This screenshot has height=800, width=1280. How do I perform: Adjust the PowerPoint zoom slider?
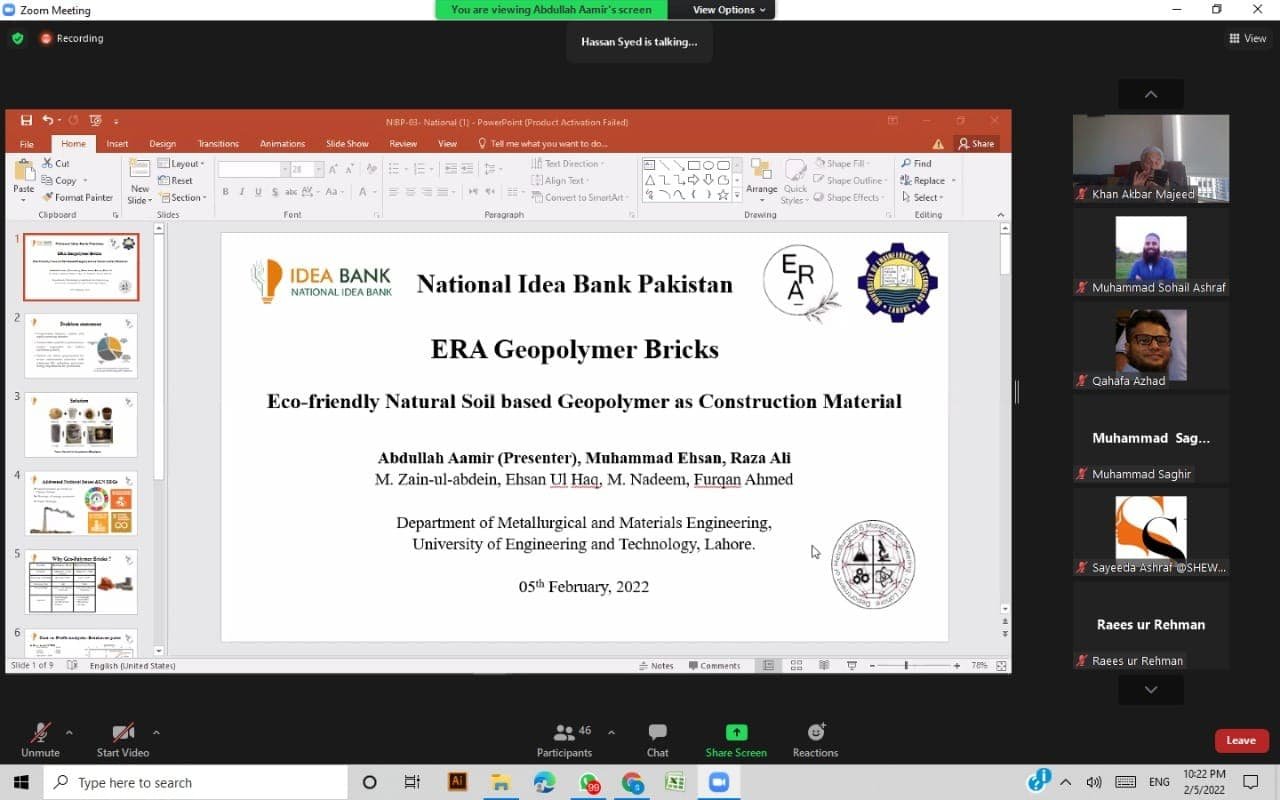(907, 666)
